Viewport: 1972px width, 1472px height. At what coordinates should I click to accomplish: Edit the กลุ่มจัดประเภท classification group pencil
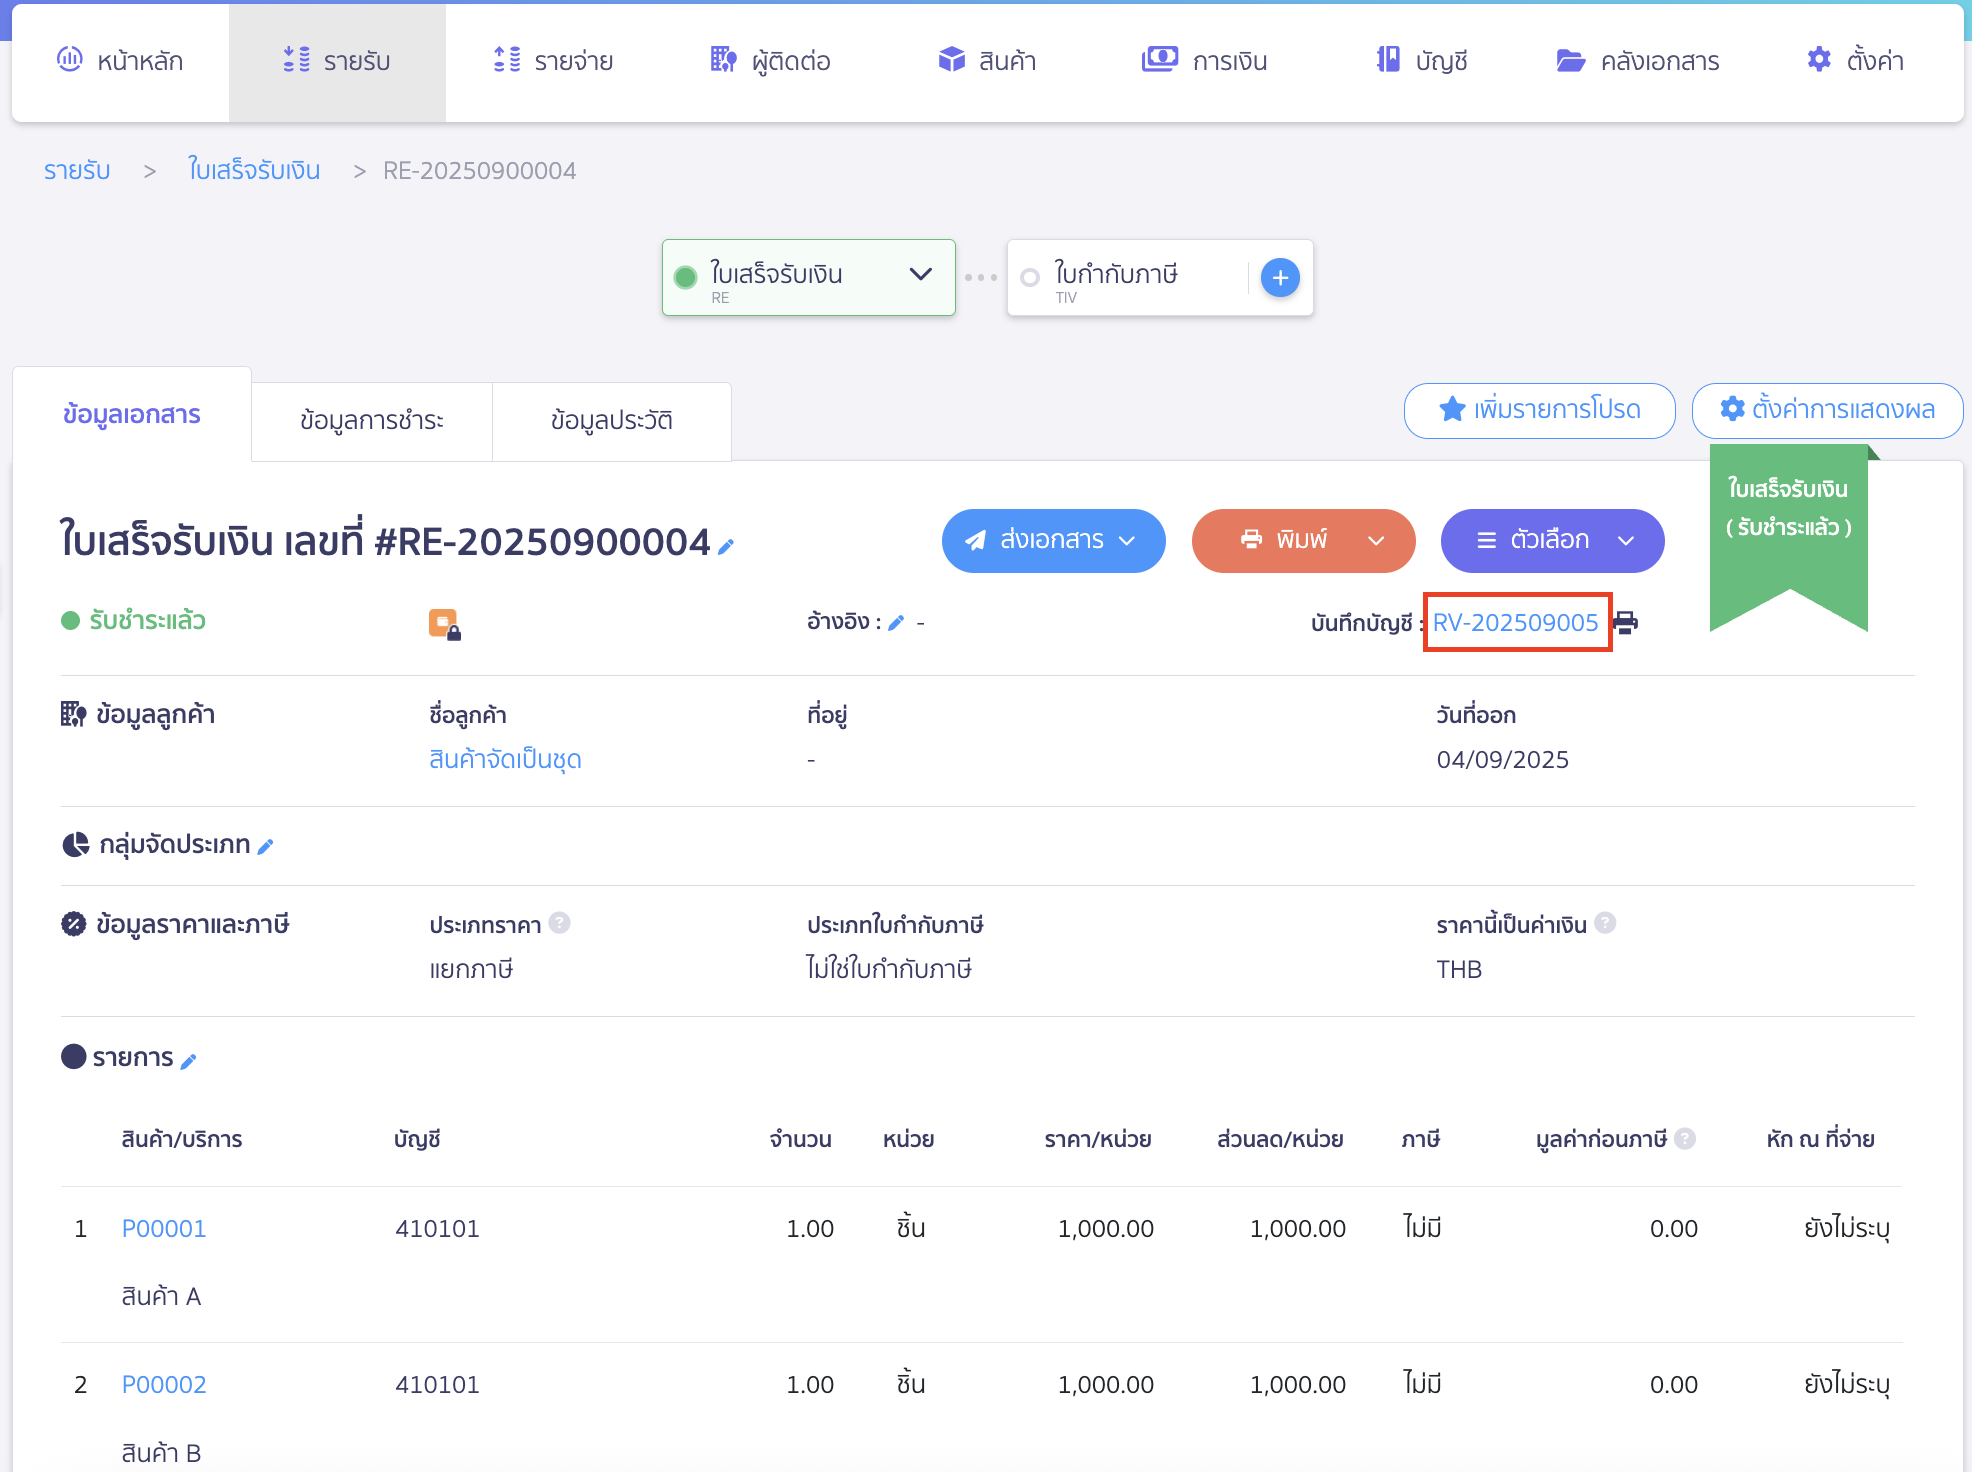coord(265,847)
